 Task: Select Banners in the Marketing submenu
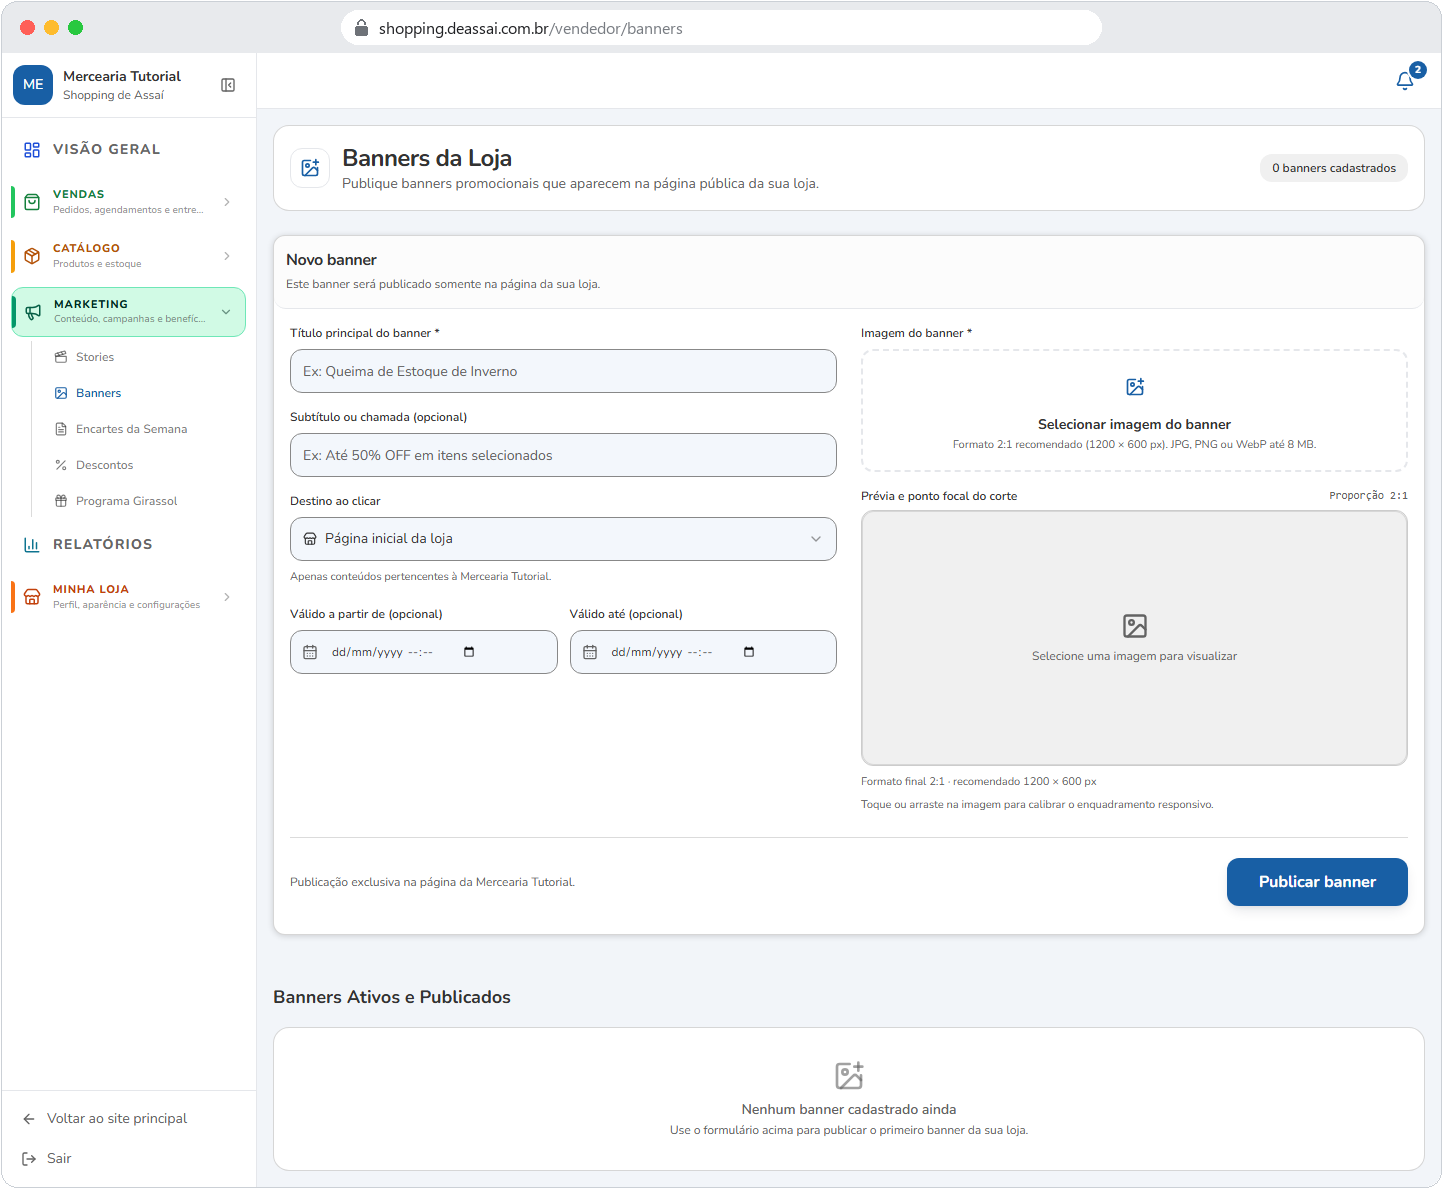pyautogui.click(x=98, y=393)
